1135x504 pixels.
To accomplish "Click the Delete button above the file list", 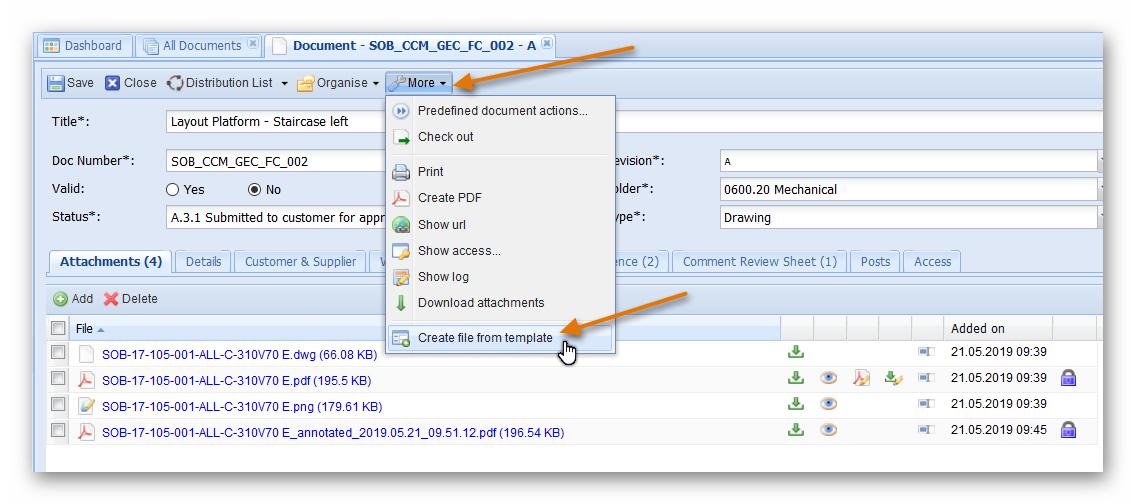I will point(130,298).
